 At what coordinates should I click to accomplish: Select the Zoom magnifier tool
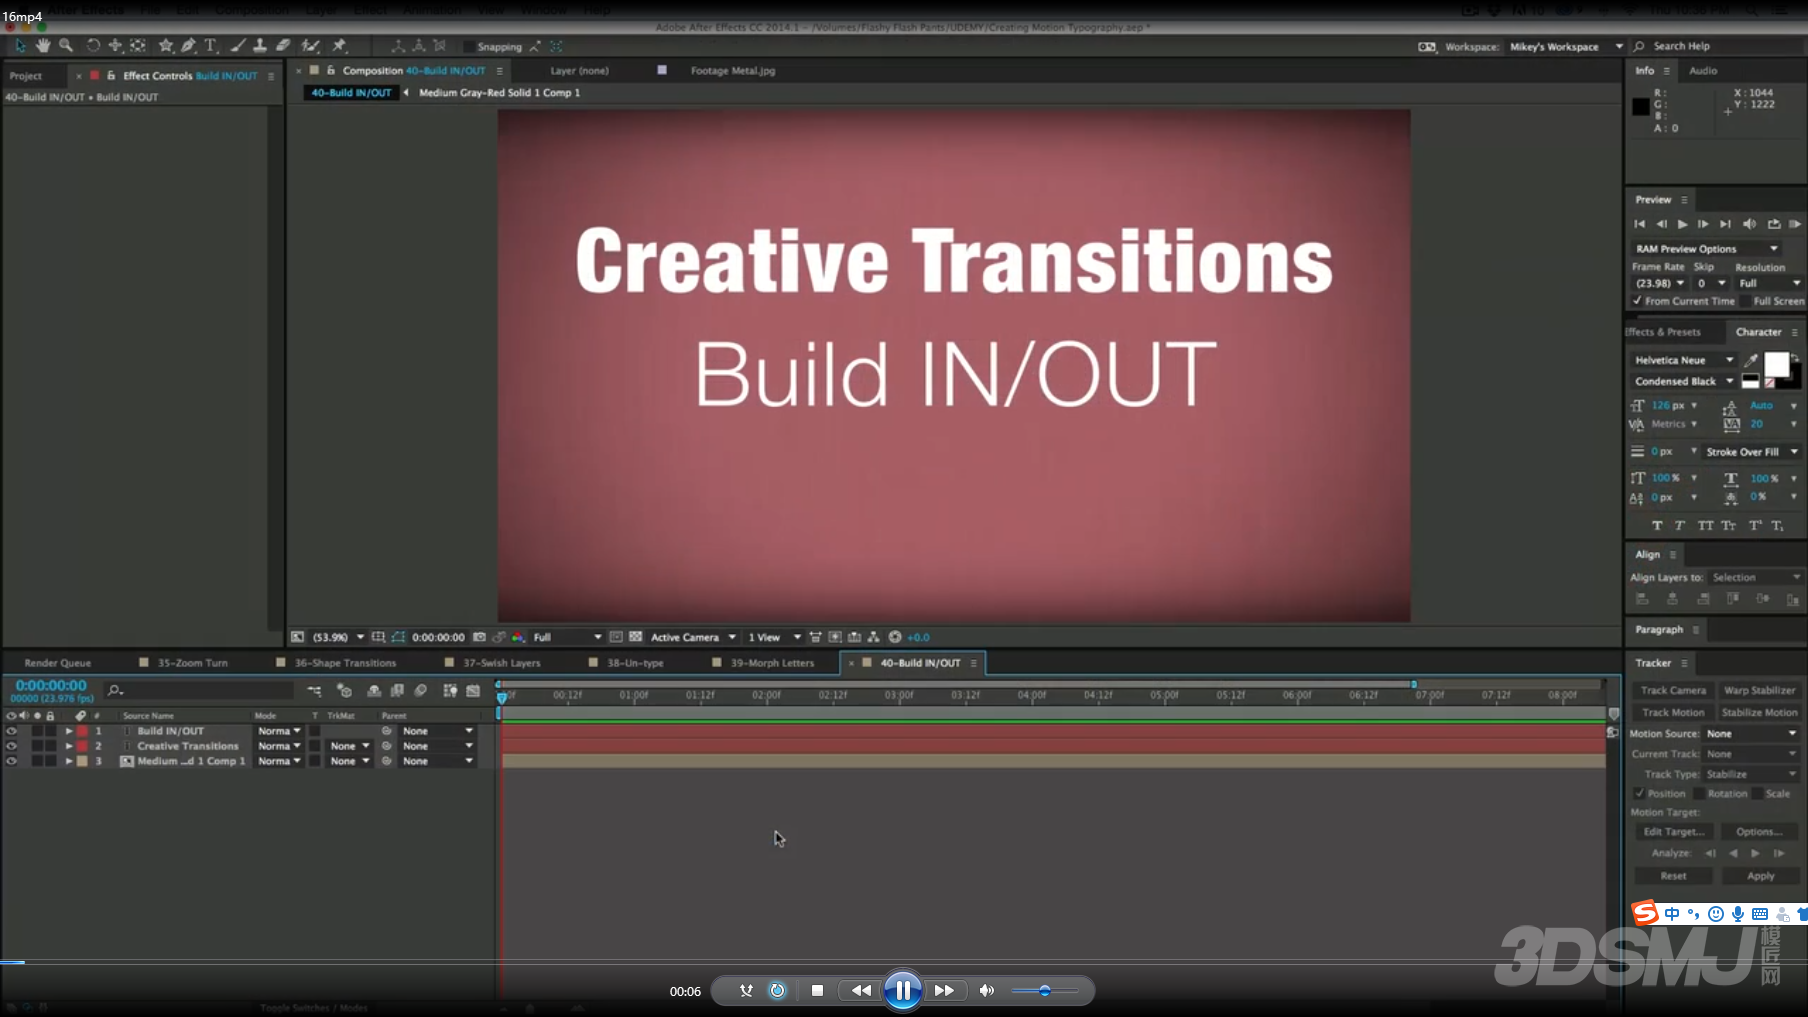pyautogui.click(x=66, y=46)
